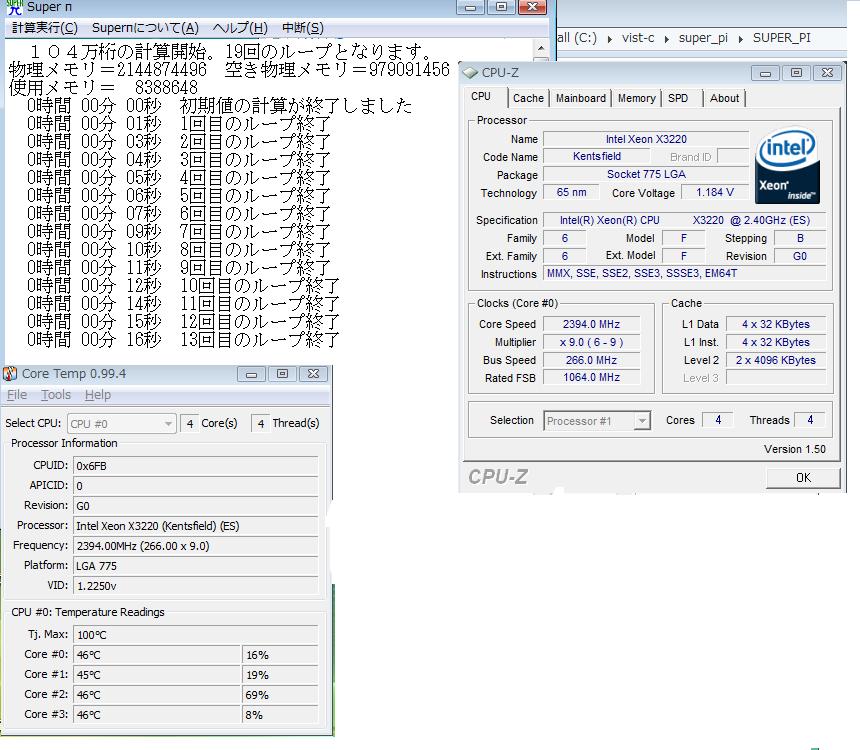Click the Core #1 load value 19%
The width and height of the screenshot is (860, 750).
click(280, 675)
